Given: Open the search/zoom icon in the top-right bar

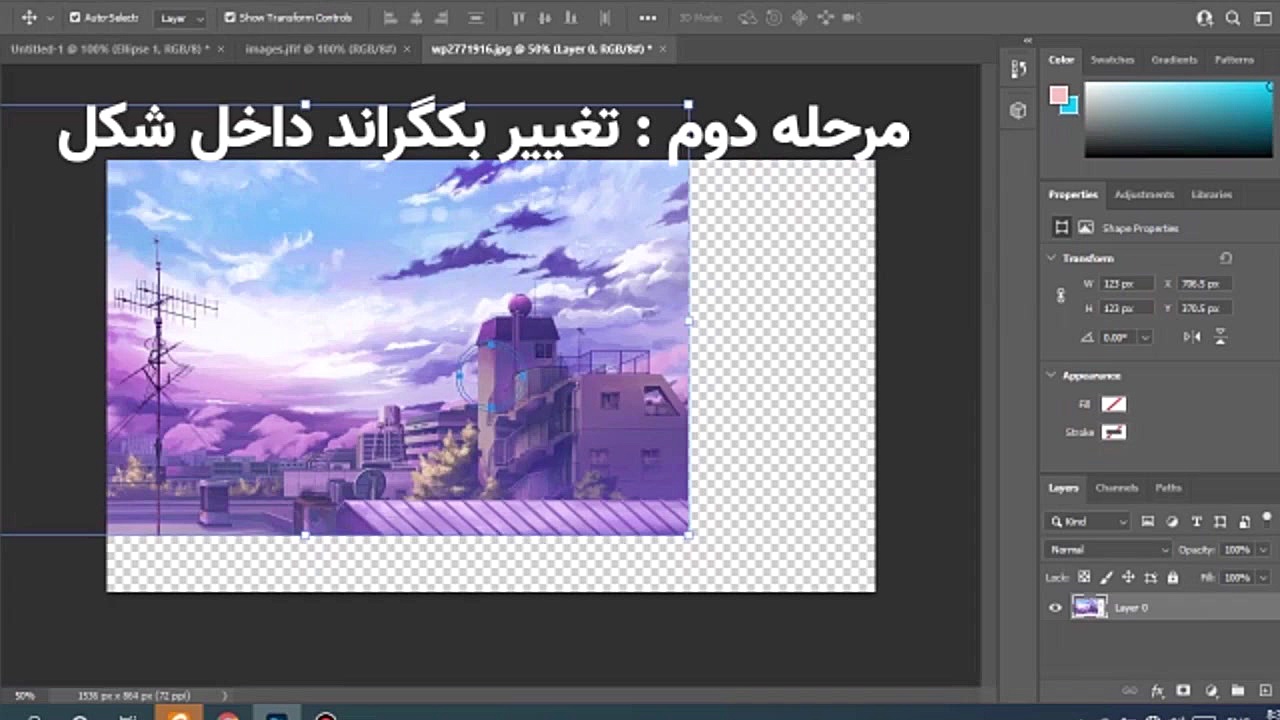Looking at the screenshot, I should click(x=1234, y=17).
